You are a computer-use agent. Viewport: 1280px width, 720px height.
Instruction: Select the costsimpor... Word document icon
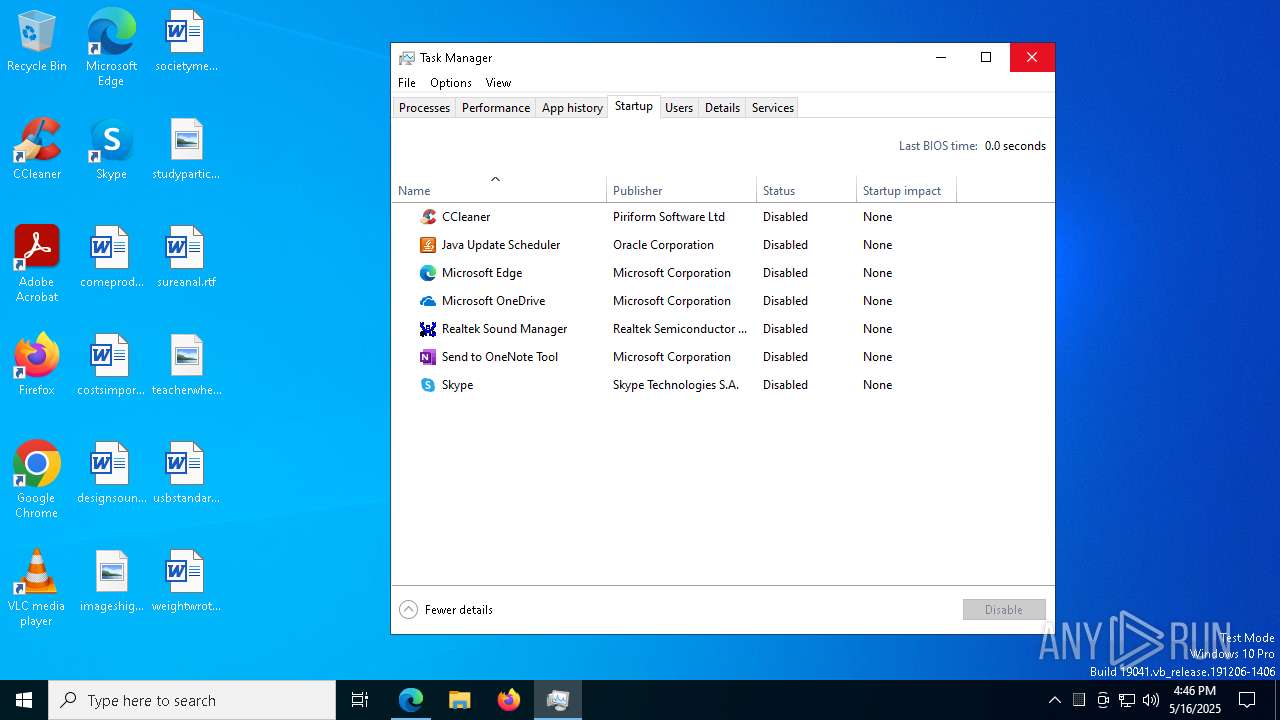pos(111,366)
